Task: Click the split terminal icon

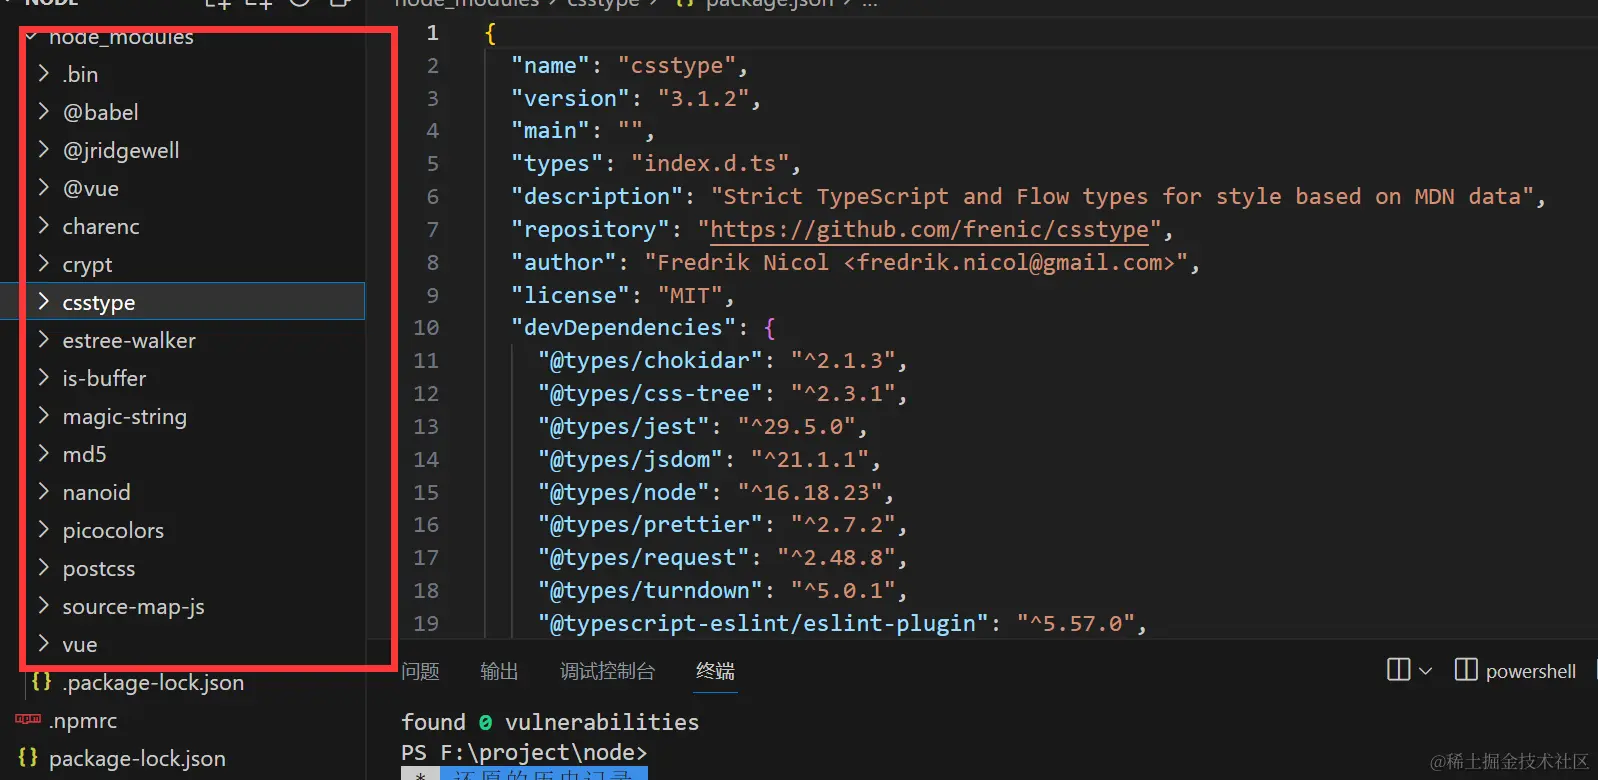Action: click(x=1398, y=670)
